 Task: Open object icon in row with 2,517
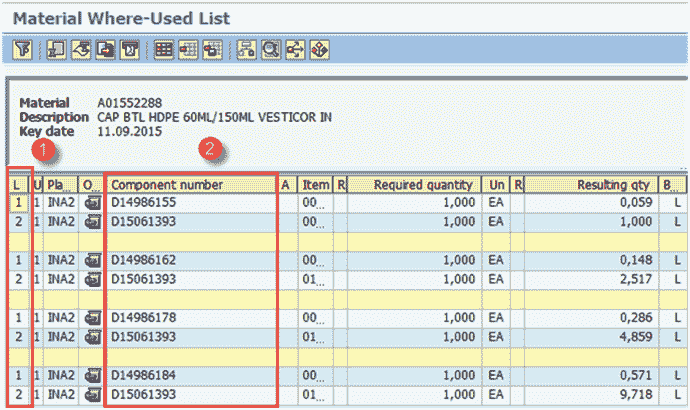pyautogui.click(x=92, y=280)
